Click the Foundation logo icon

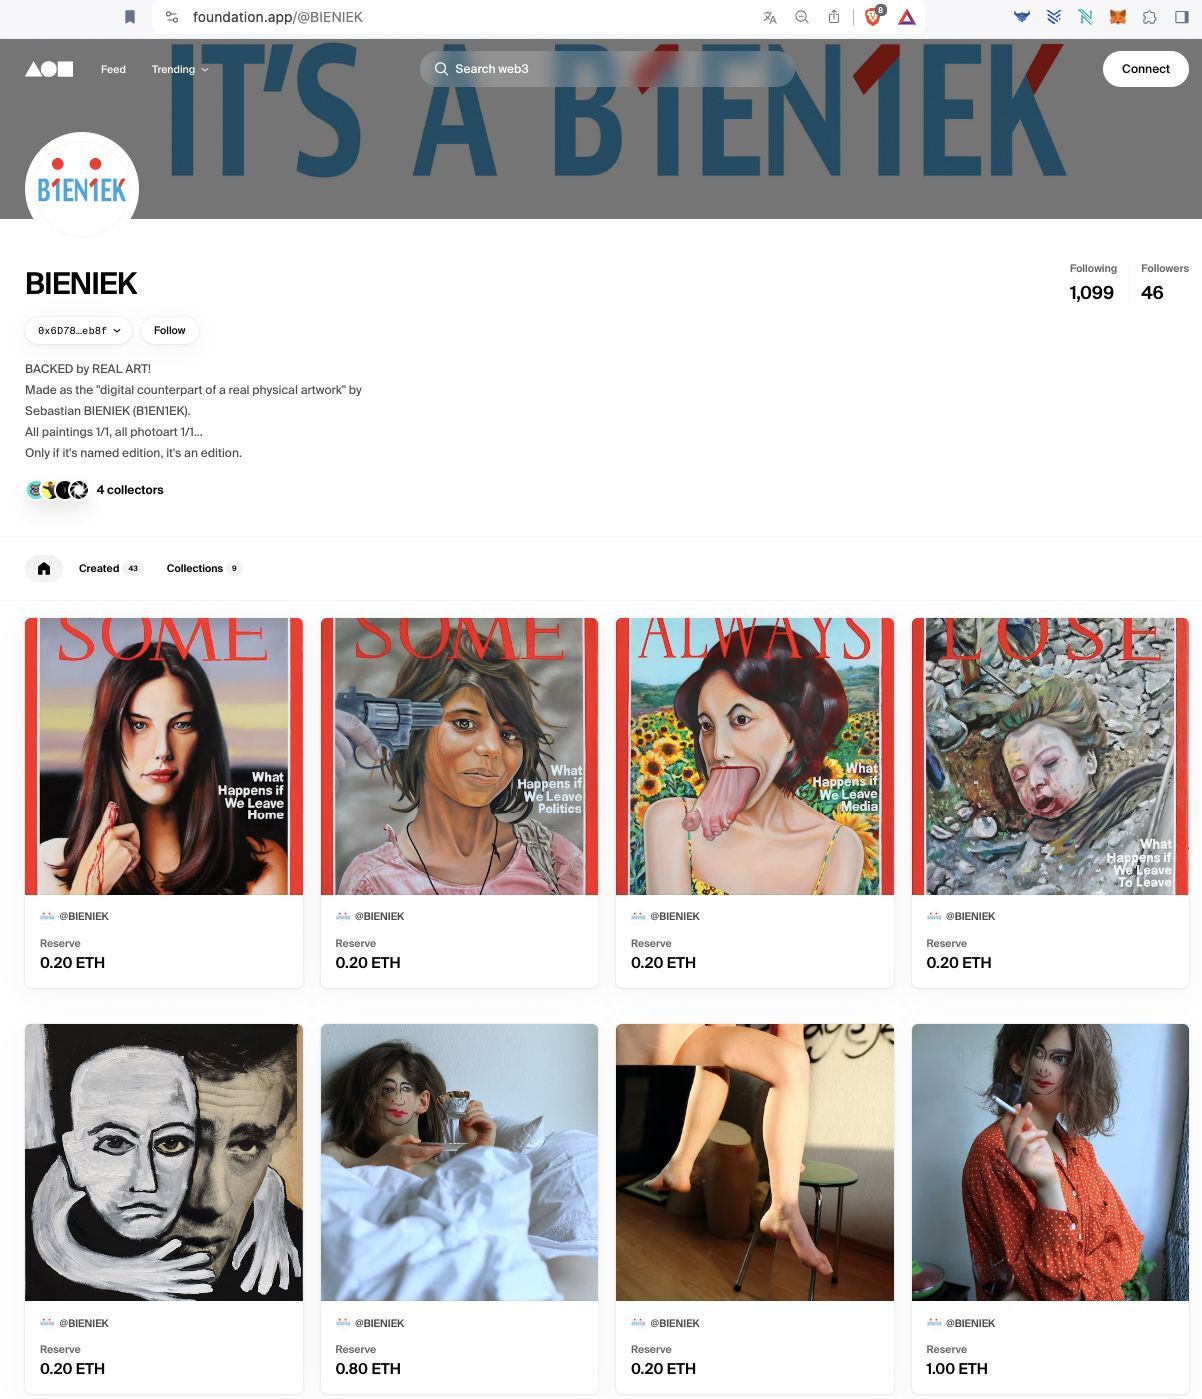click(49, 69)
